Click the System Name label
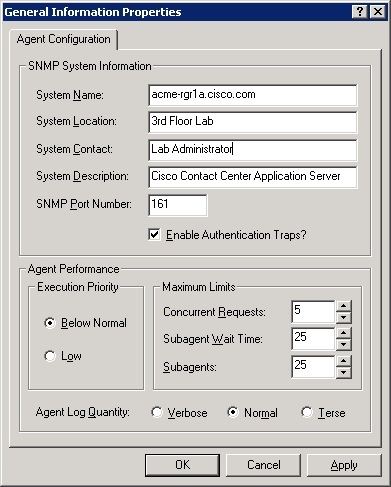 pos(70,95)
